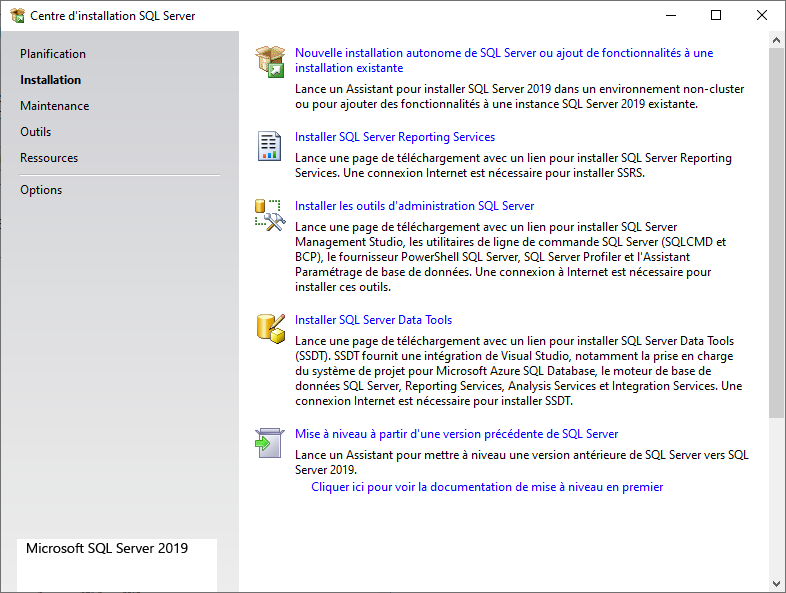Open the Options section
The image size is (786, 593).
pos(41,190)
